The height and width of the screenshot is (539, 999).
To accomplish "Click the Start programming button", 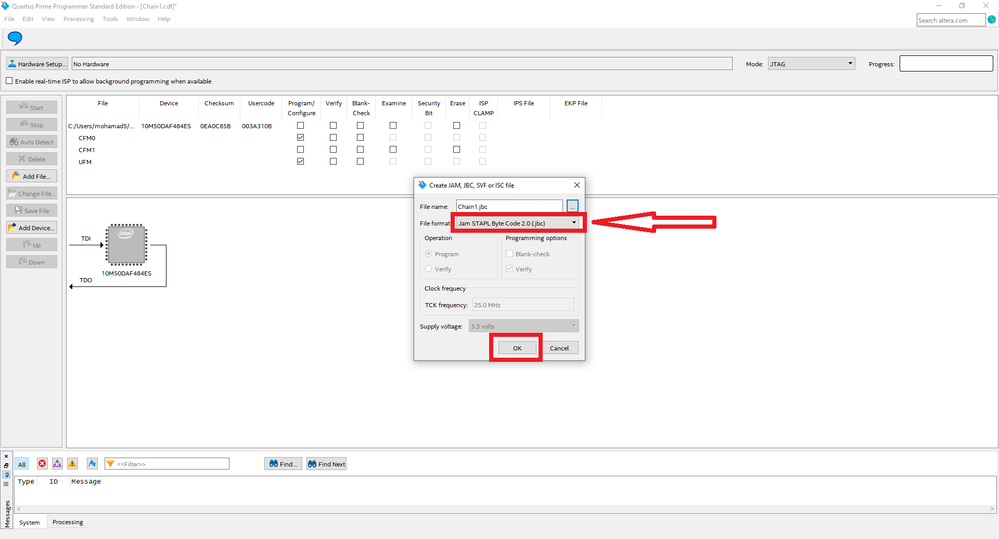I will click(x=32, y=108).
